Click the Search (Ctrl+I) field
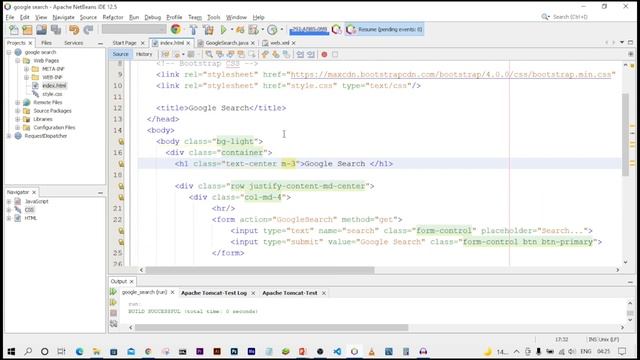 570,17
